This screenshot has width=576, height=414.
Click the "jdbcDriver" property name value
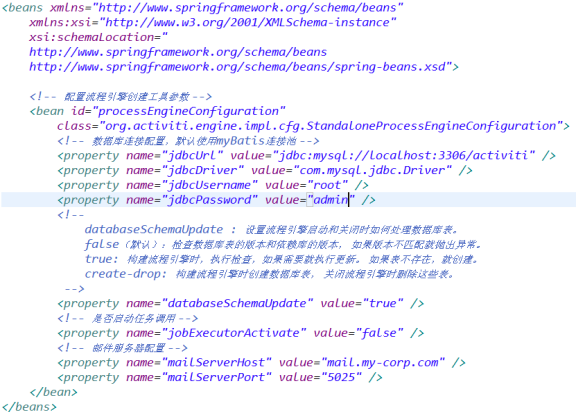point(202,170)
